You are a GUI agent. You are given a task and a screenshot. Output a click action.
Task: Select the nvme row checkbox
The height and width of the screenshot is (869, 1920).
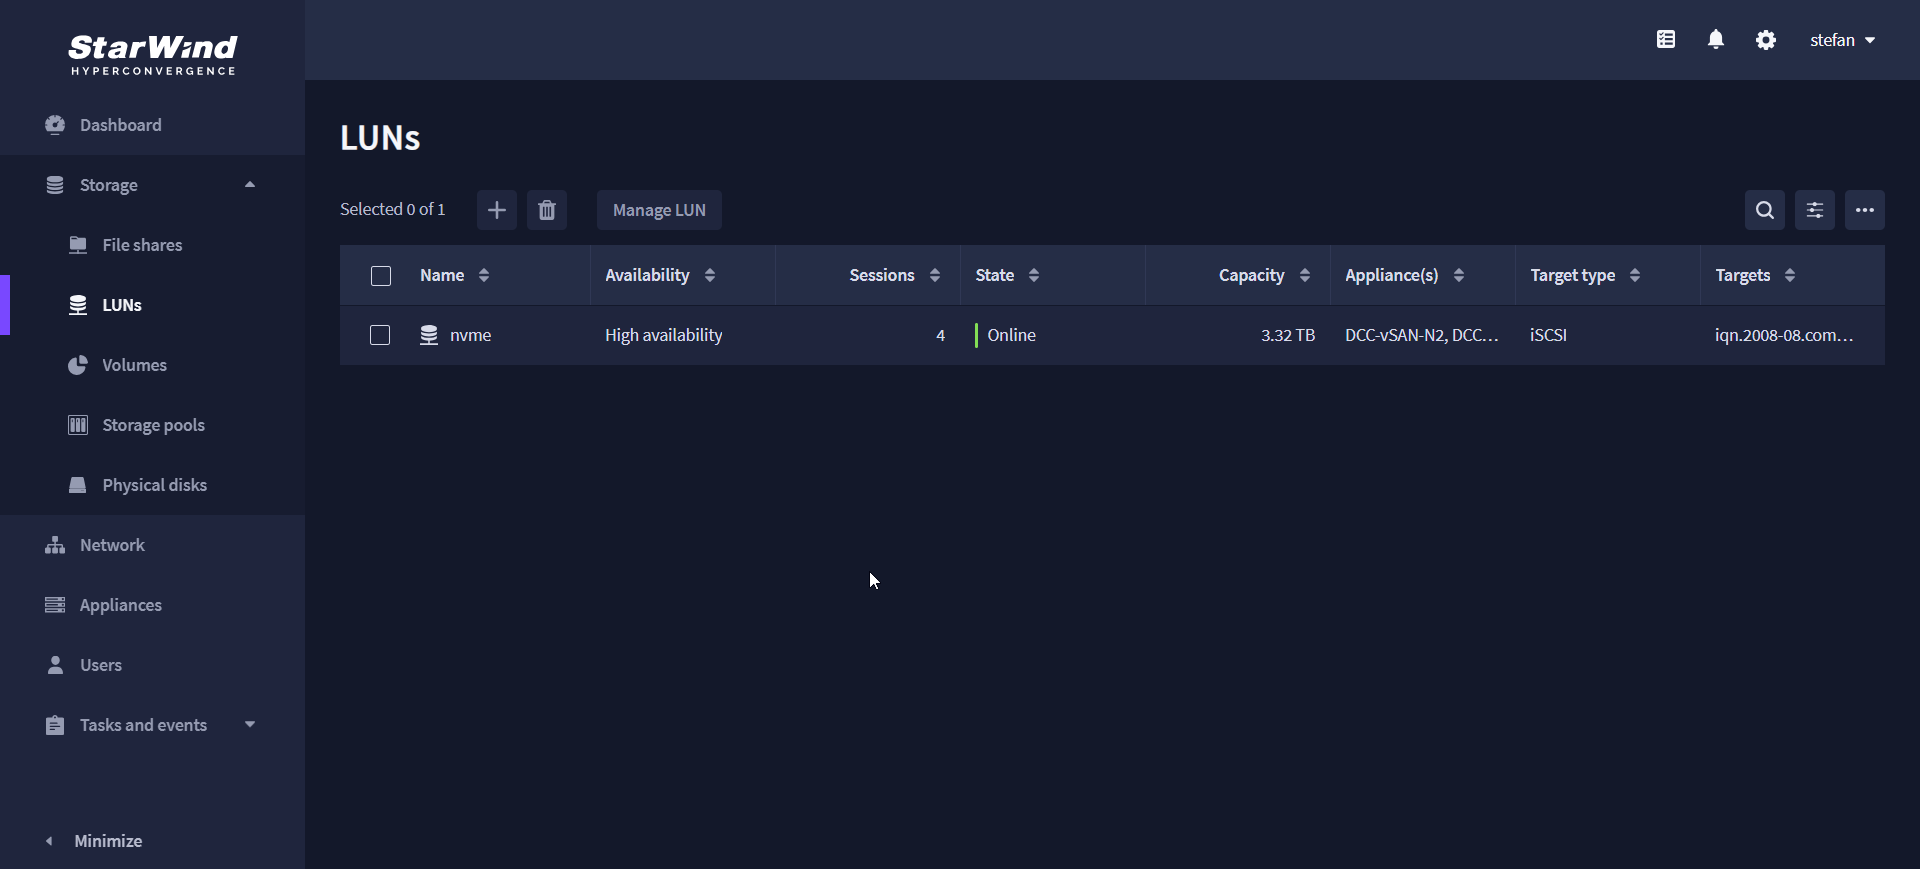(380, 335)
